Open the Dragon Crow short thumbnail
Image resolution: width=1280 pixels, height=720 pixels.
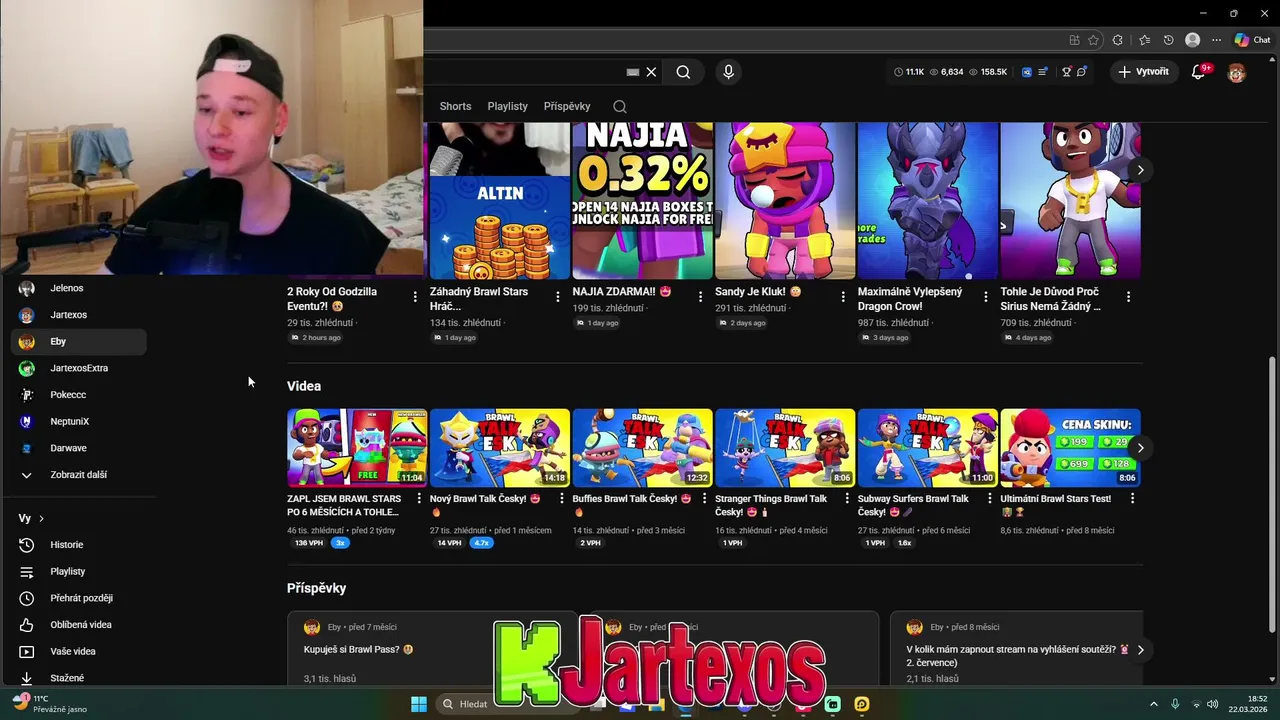[x=928, y=201]
